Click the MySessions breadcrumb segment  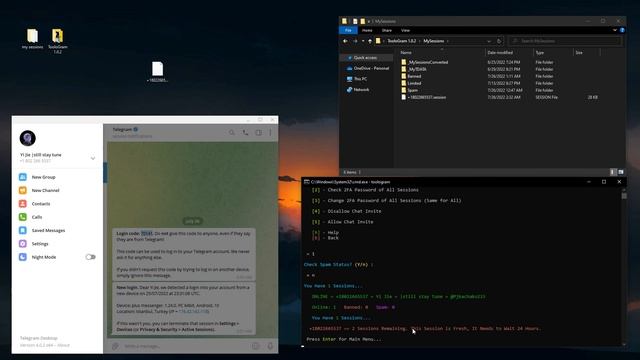pos(433,41)
